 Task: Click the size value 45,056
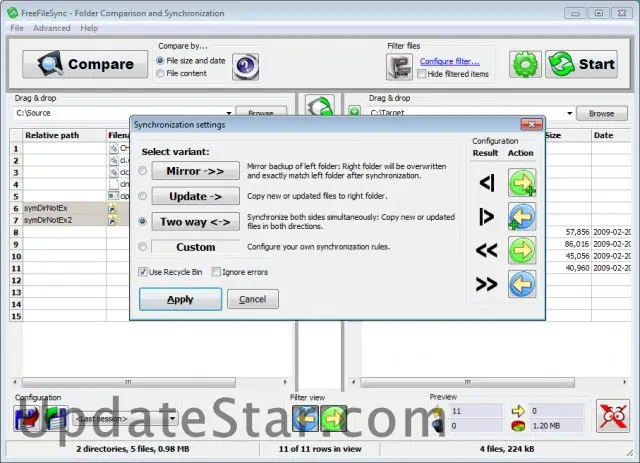(x=577, y=256)
